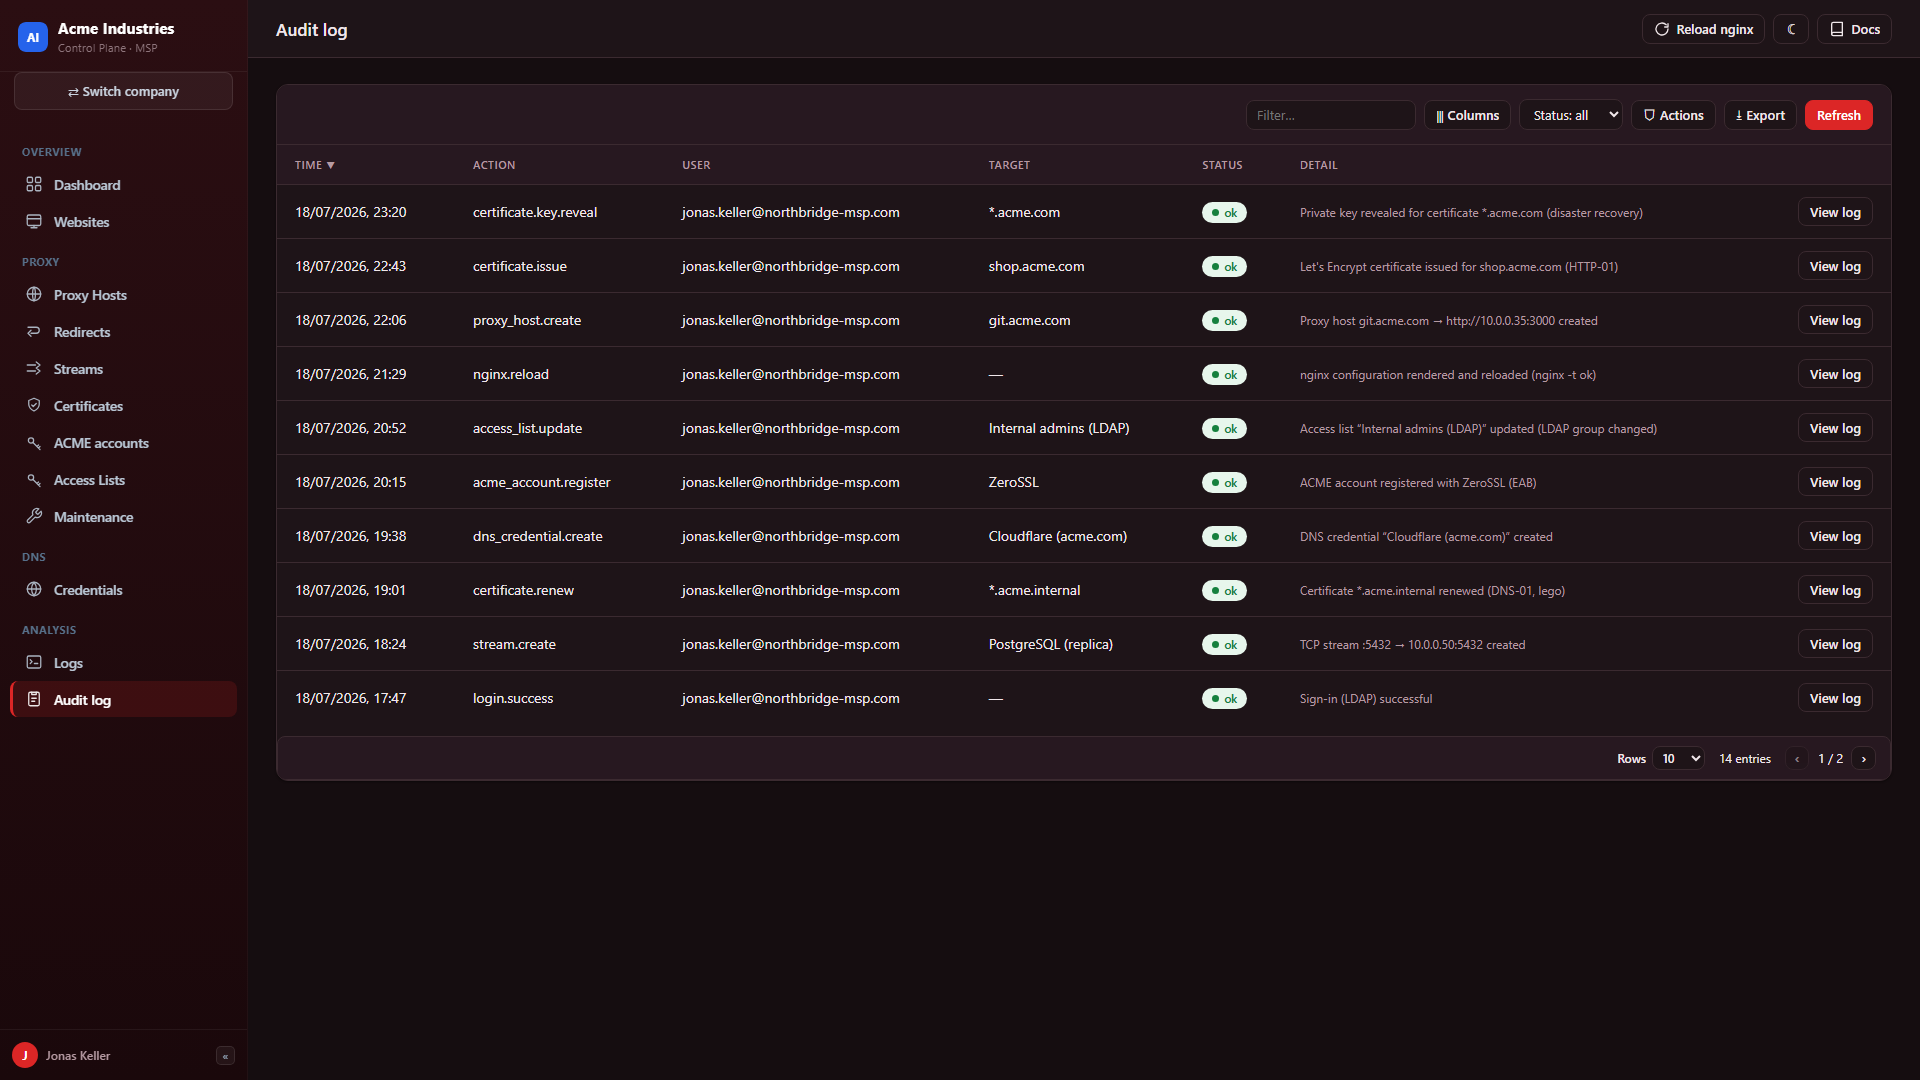The image size is (1920, 1080).
Task: Go to next page arrow
Action: 1863,759
